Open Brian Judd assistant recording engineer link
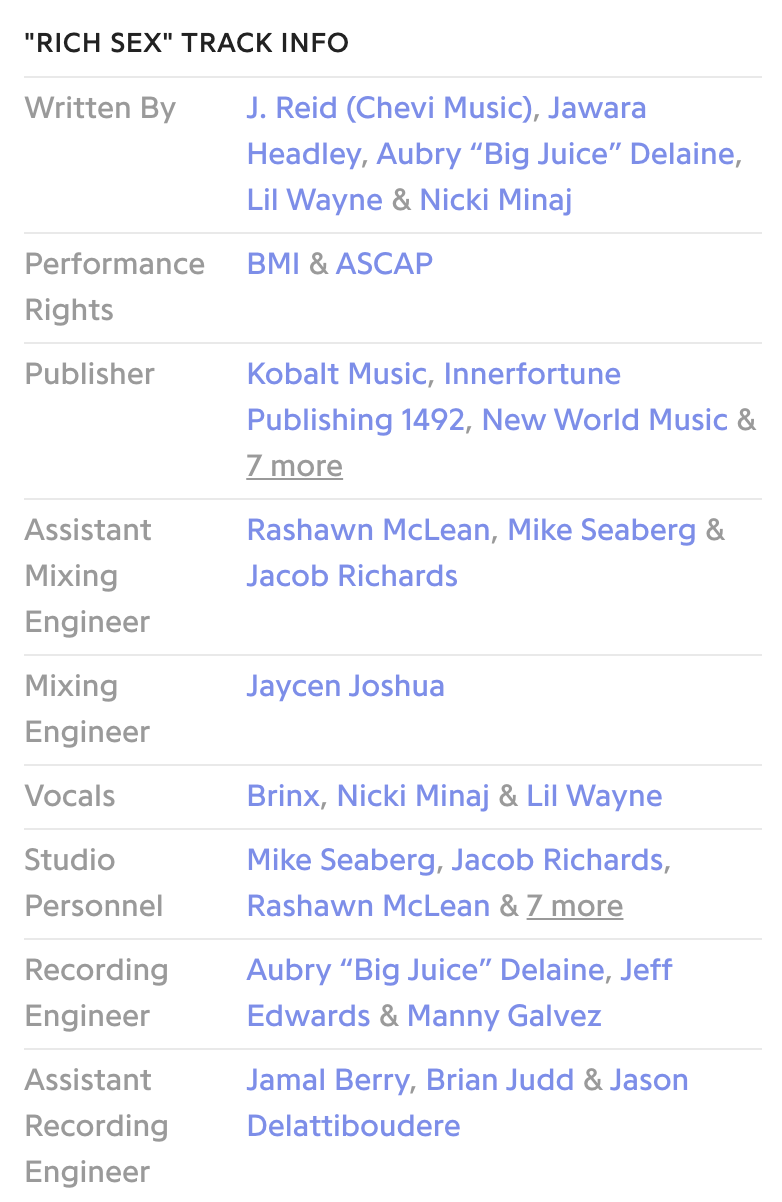The width and height of the screenshot is (782, 1202). pos(500,1080)
